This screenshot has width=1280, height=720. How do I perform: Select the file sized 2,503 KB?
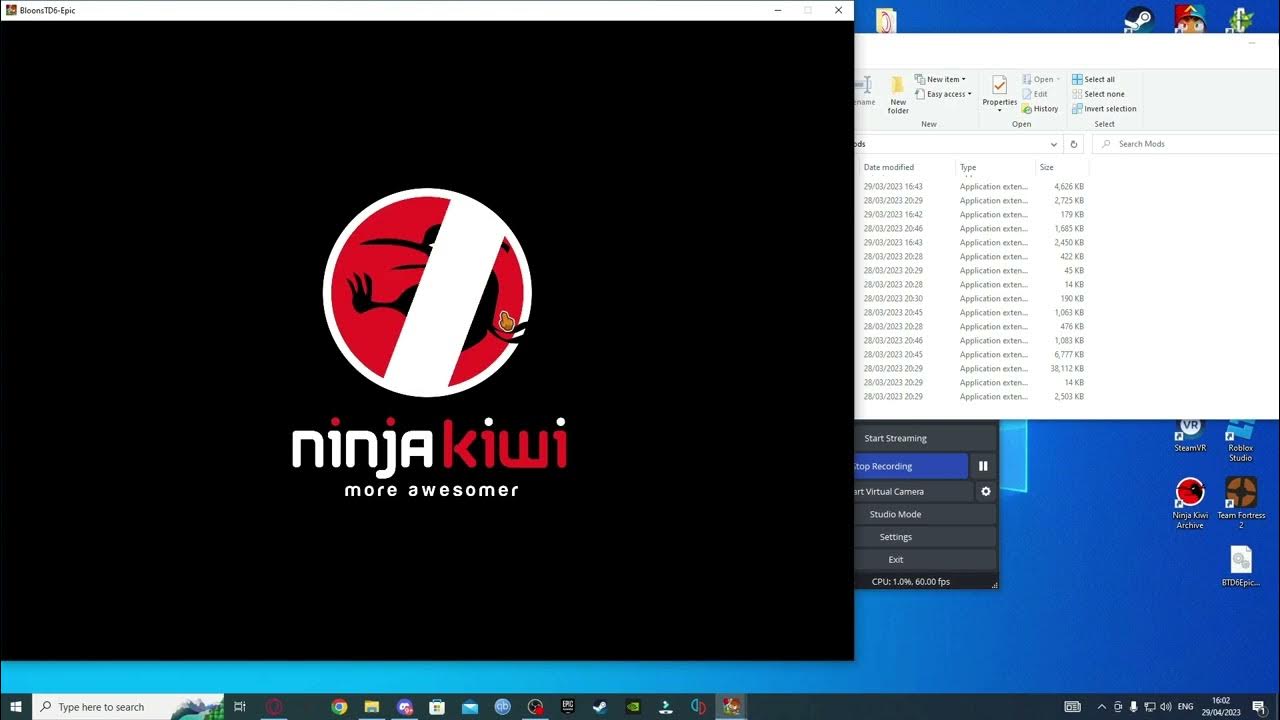(x=972, y=396)
